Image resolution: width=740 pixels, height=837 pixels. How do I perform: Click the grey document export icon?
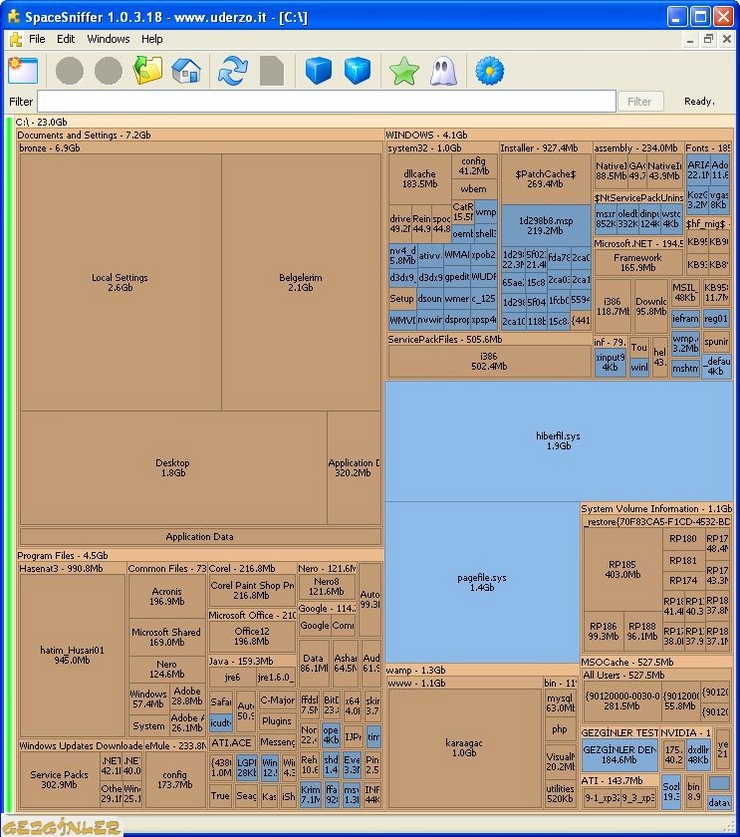(272, 70)
